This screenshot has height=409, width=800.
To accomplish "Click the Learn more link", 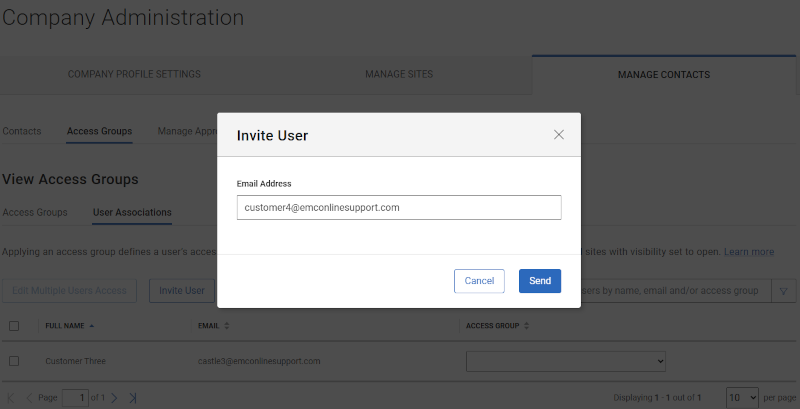I will tap(748, 252).
